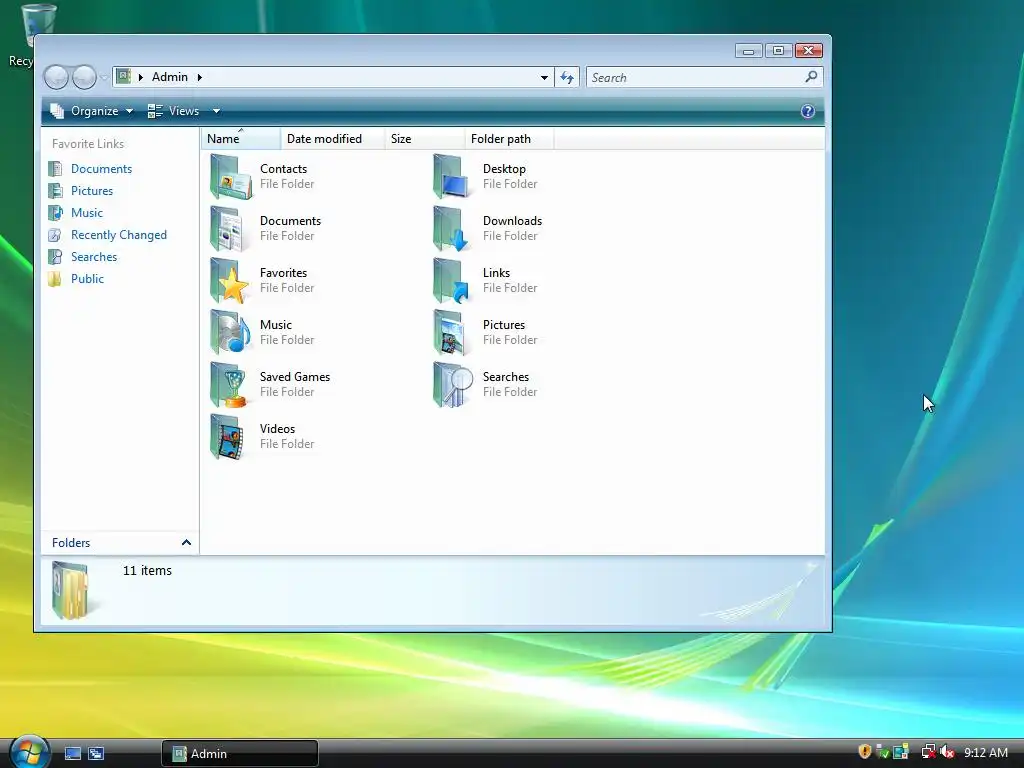Click the 9:12 AM taskbar clock
The width and height of the screenshot is (1024, 768).
point(985,752)
